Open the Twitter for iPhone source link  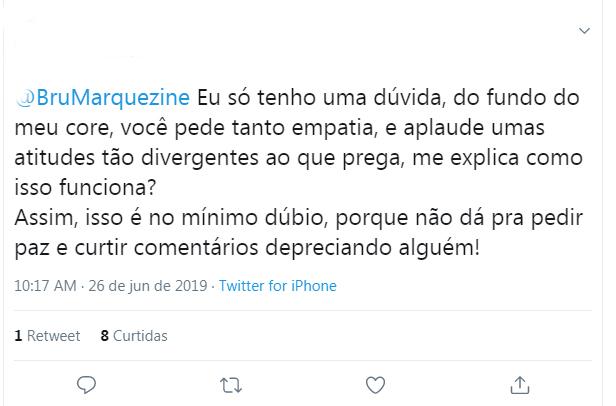pyautogui.click(x=277, y=286)
